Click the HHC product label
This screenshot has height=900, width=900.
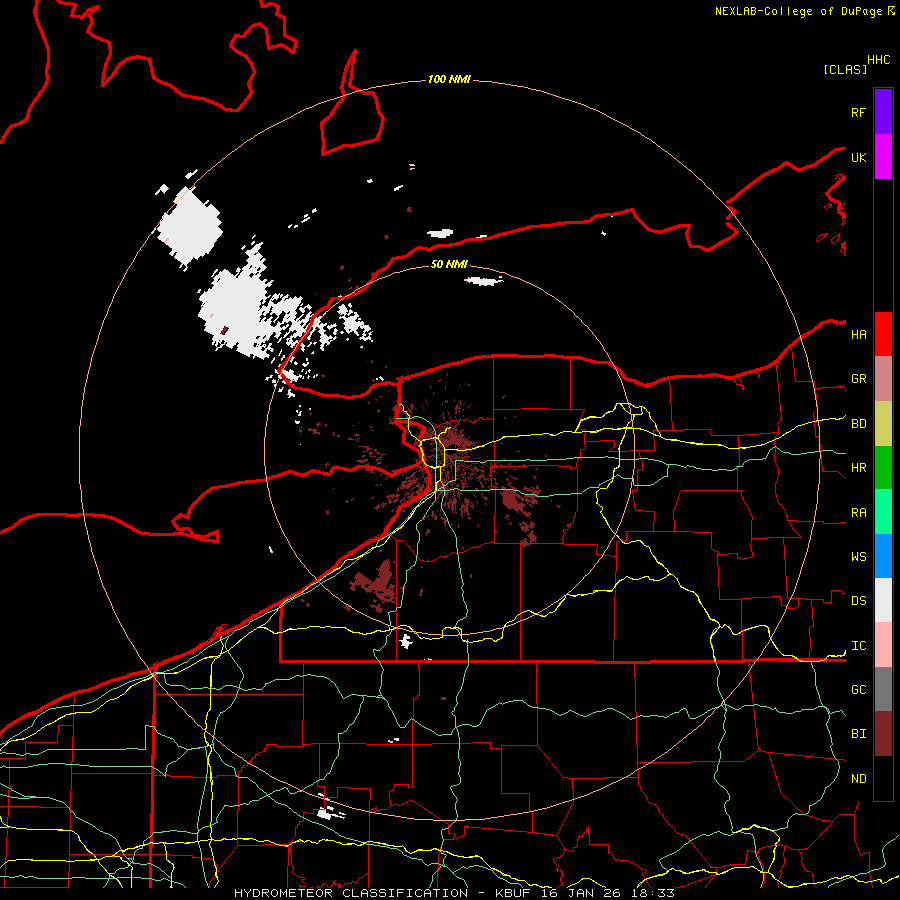[879, 60]
